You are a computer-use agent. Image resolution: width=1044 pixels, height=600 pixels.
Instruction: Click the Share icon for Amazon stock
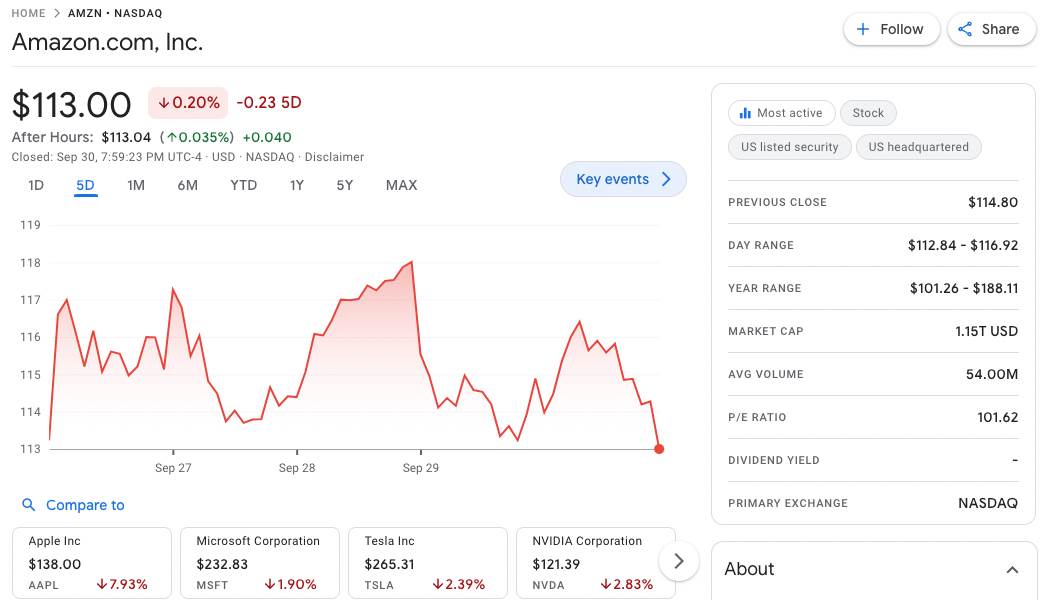click(964, 29)
